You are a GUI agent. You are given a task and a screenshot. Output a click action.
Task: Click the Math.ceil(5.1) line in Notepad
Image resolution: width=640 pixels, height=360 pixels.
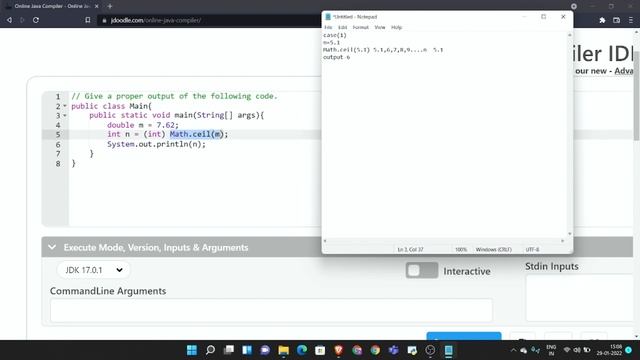[383, 50]
